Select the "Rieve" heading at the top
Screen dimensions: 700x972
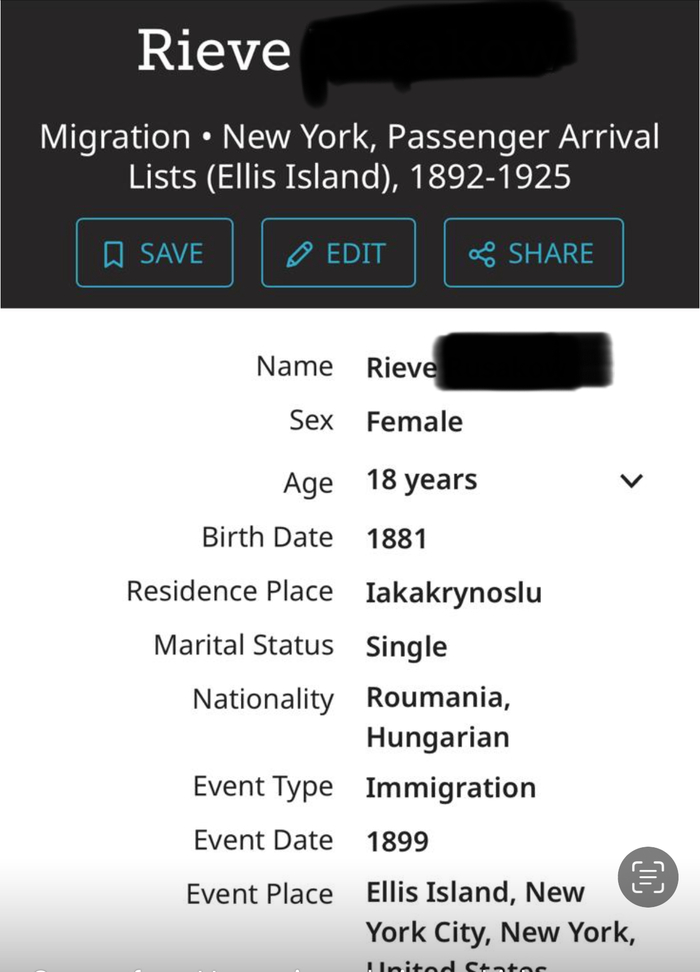click(x=214, y=50)
